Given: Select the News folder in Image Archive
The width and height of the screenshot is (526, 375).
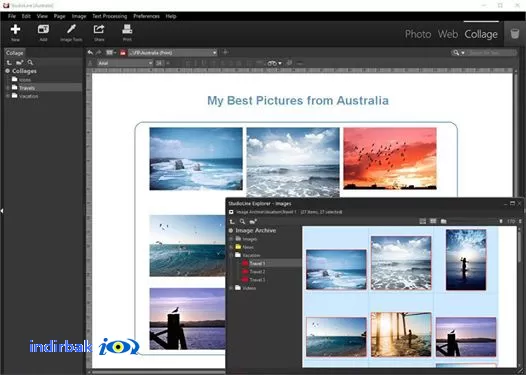Looking at the screenshot, I should click(248, 247).
